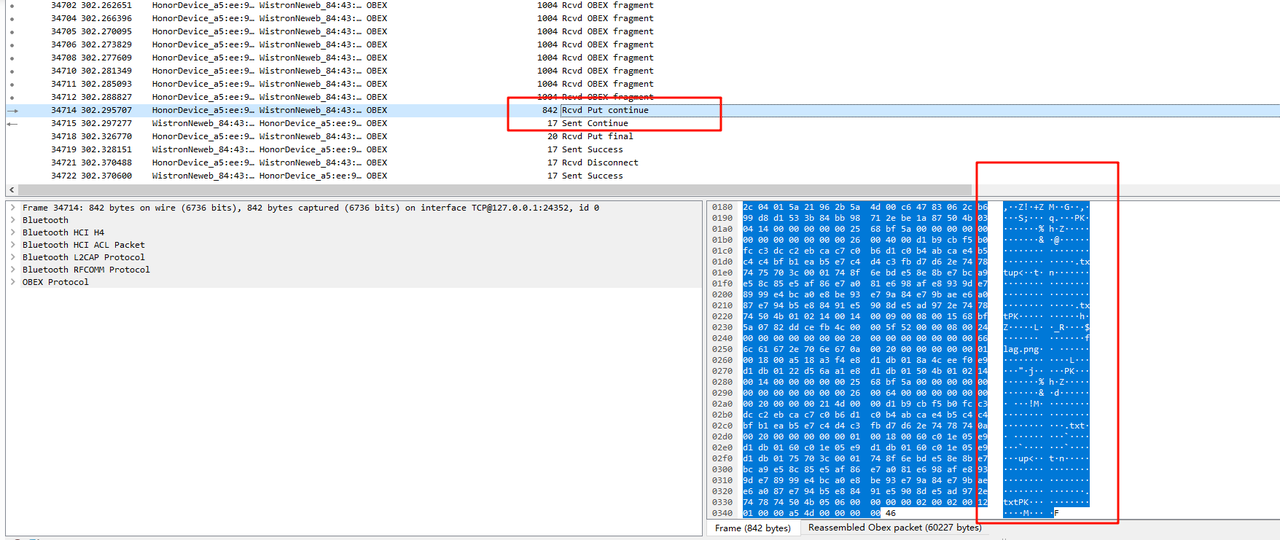Switch to Reassembled Obex packet tab

894,527
